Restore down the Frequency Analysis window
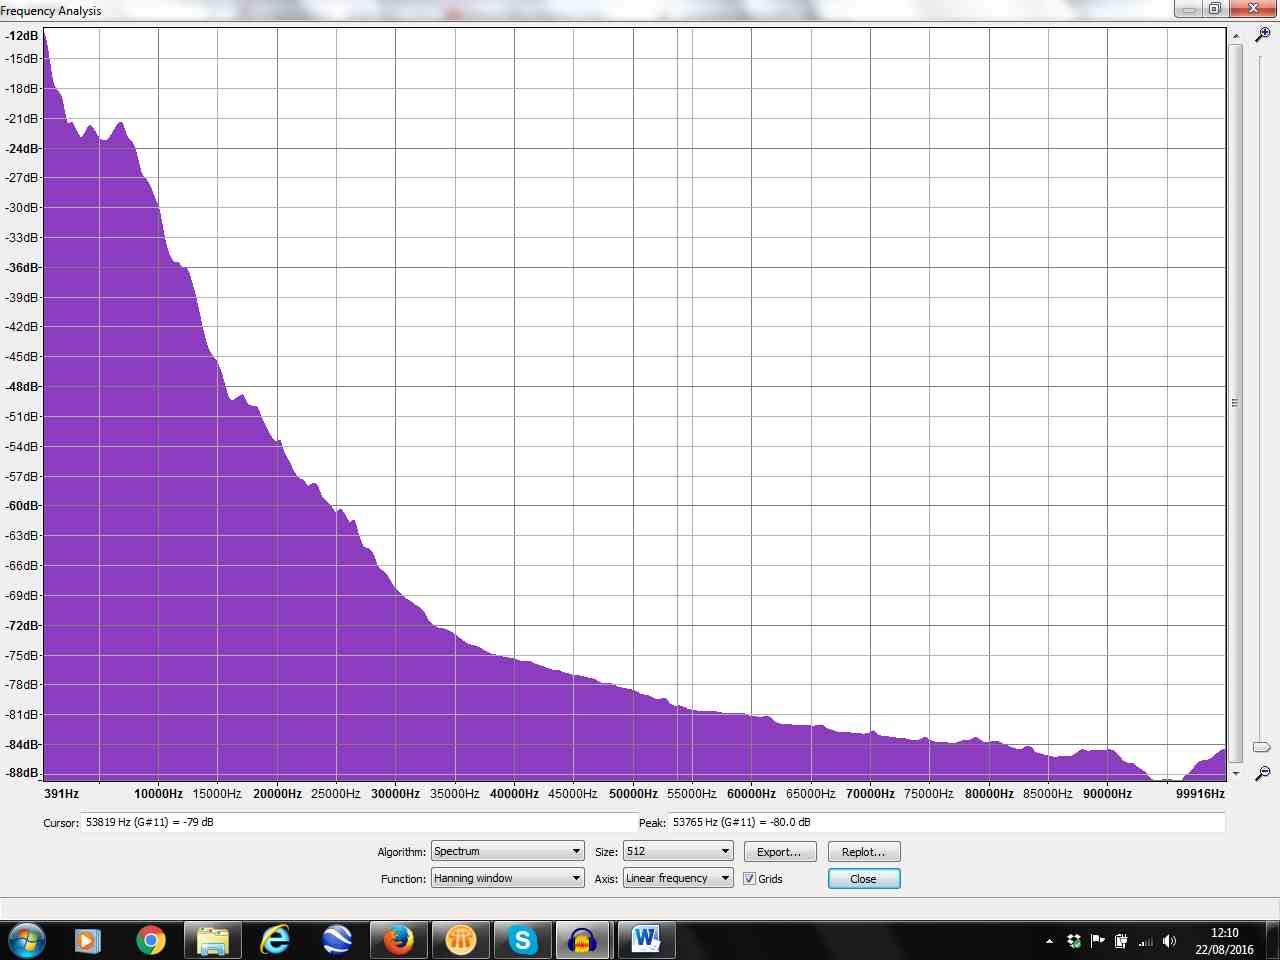 1215,9
